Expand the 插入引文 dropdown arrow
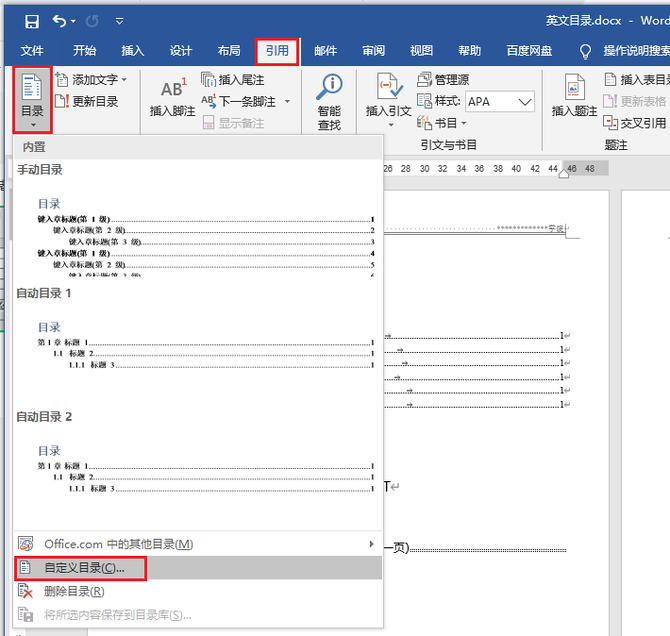This screenshot has height=636, width=670. tap(391, 125)
